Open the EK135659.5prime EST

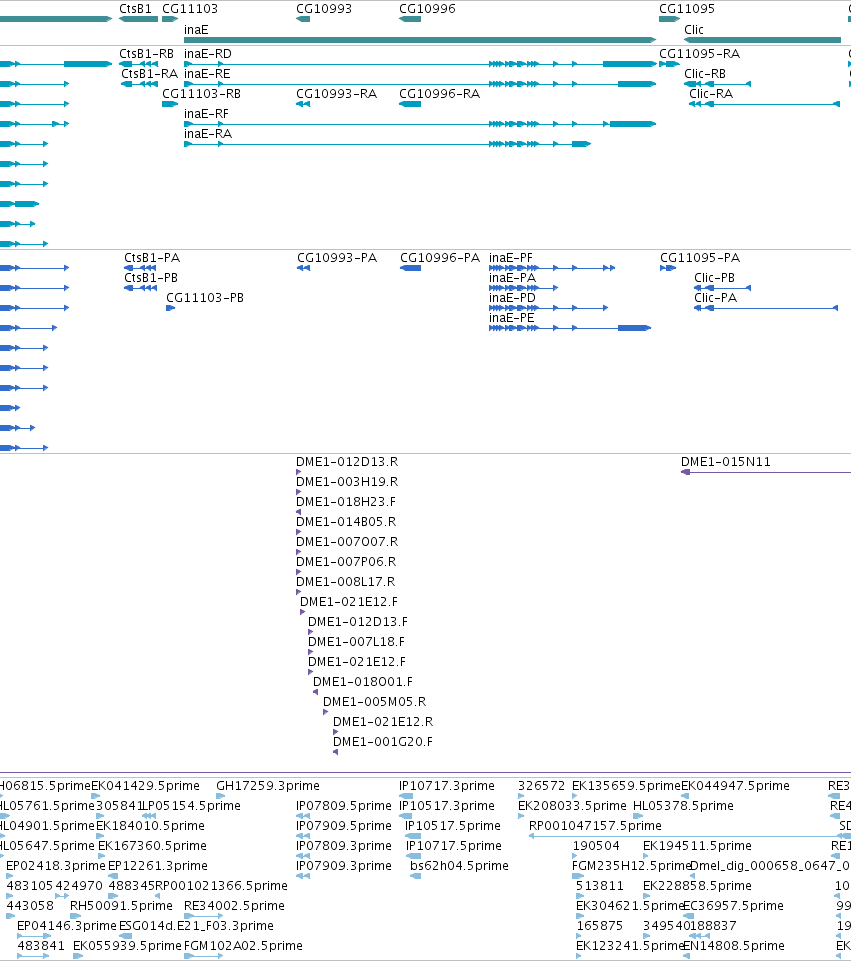[575, 796]
